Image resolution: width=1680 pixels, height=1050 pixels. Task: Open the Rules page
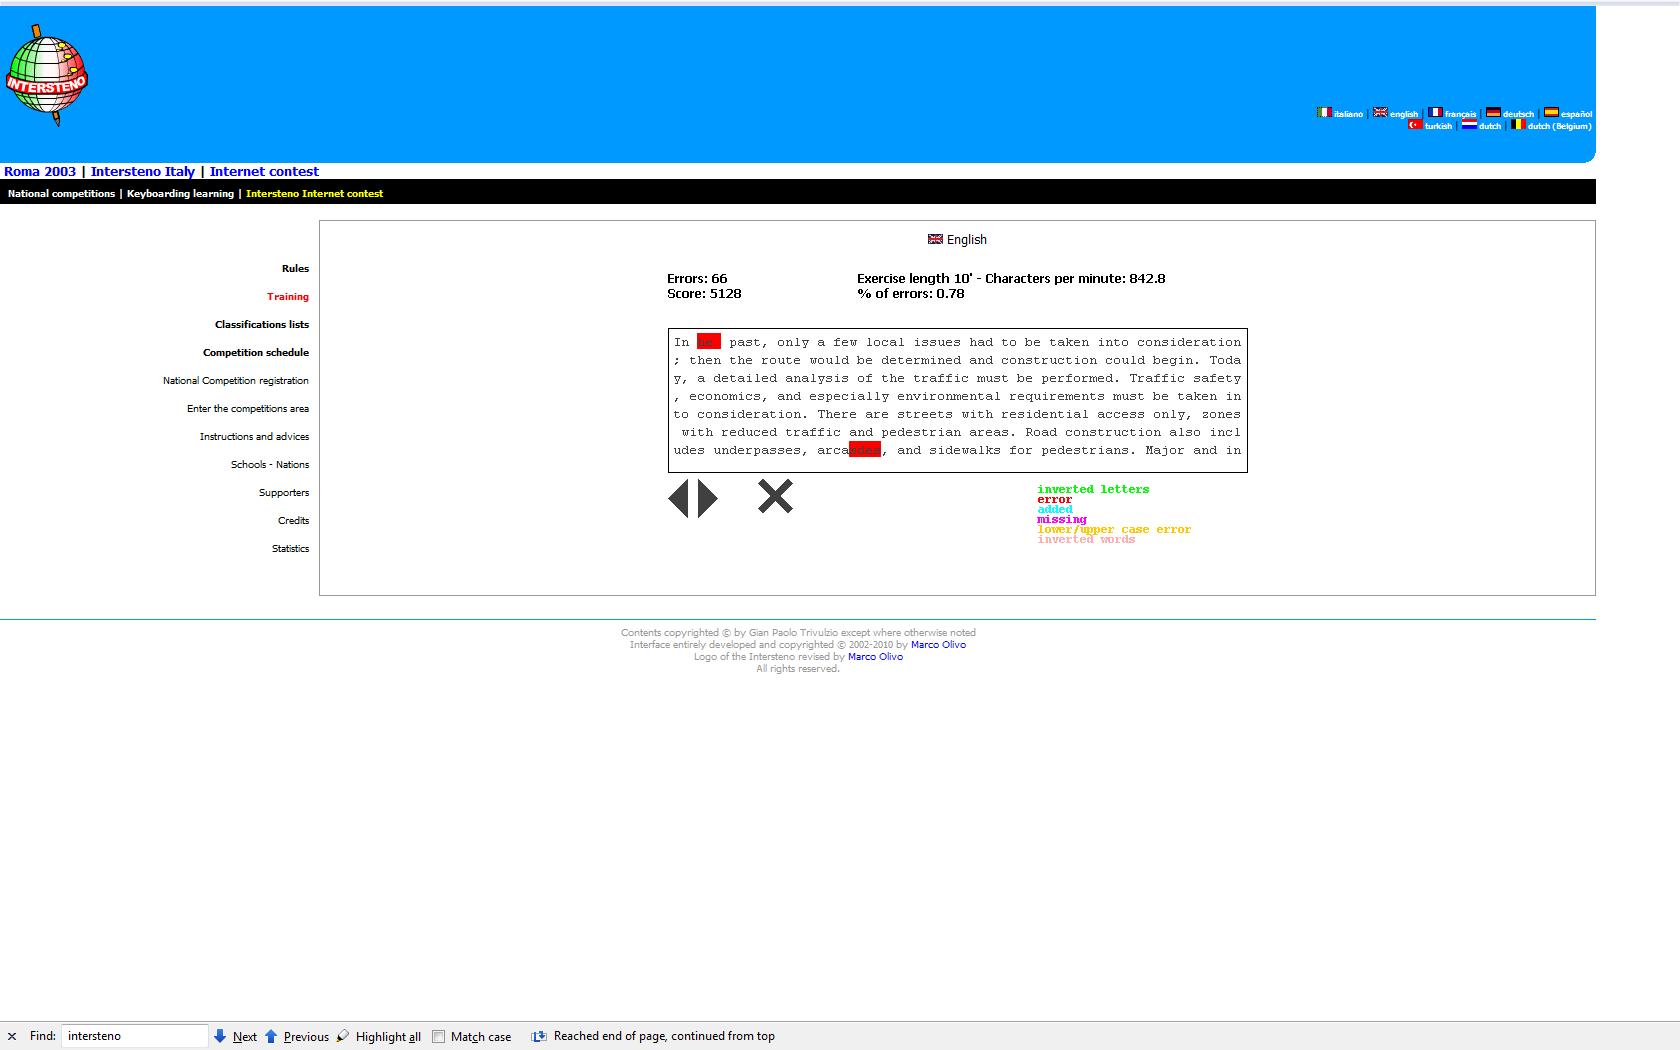295,268
